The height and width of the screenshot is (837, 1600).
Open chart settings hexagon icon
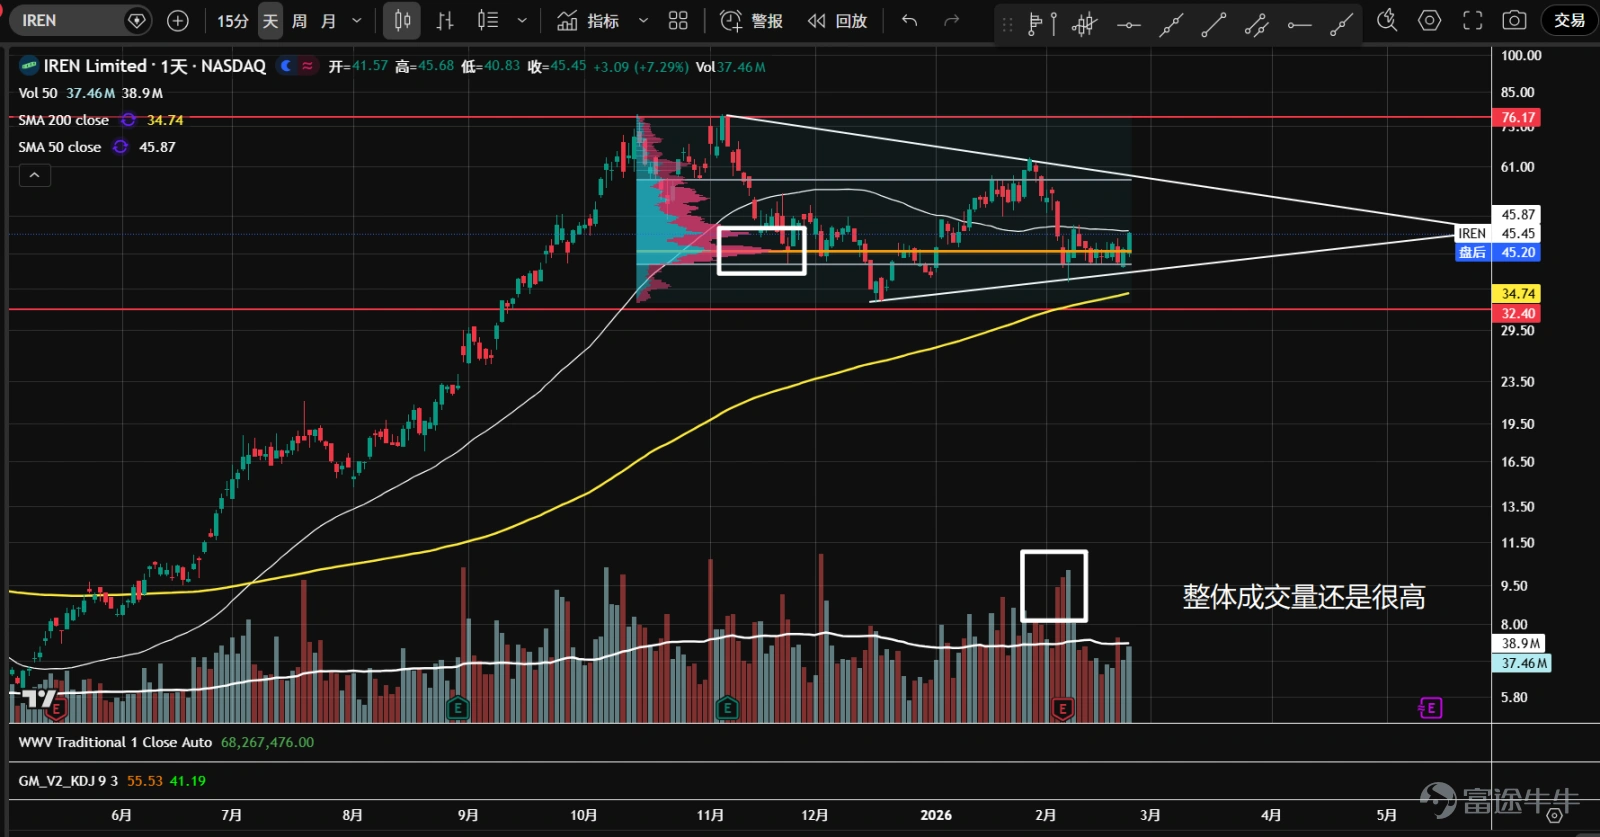pyautogui.click(x=1430, y=20)
